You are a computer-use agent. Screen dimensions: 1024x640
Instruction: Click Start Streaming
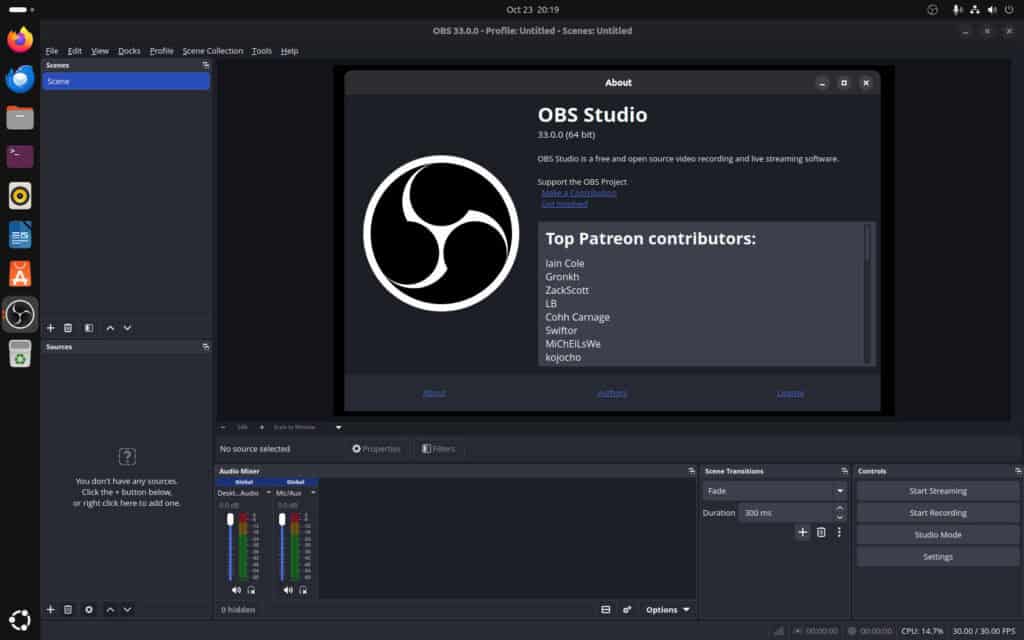938,490
